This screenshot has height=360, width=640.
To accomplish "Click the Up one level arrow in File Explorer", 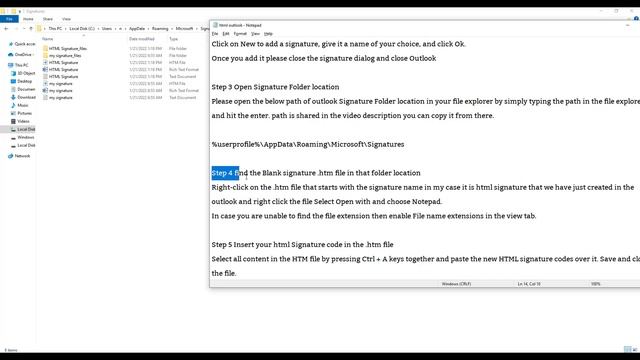I will pyautogui.click(x=31, y=29).
